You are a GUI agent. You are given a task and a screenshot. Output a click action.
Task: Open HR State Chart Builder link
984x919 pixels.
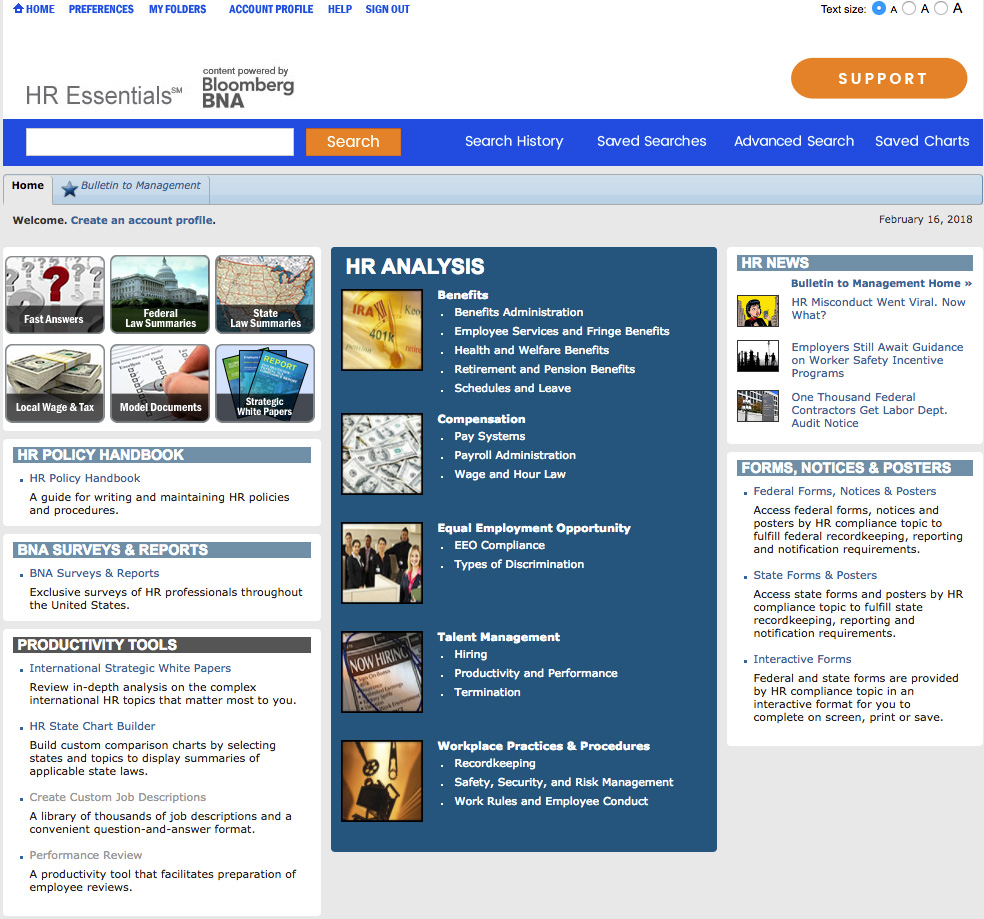92,726
